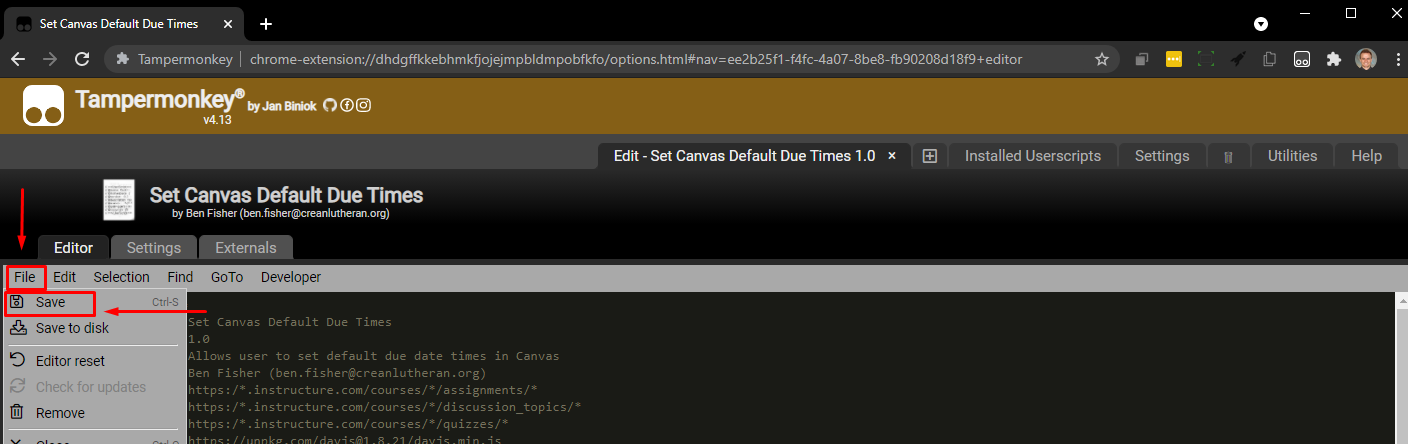Image resolution: width=1408 pixels, height=444 pixels.
Task: Click the version line '1.0' in the code
Action: (199, 339)
